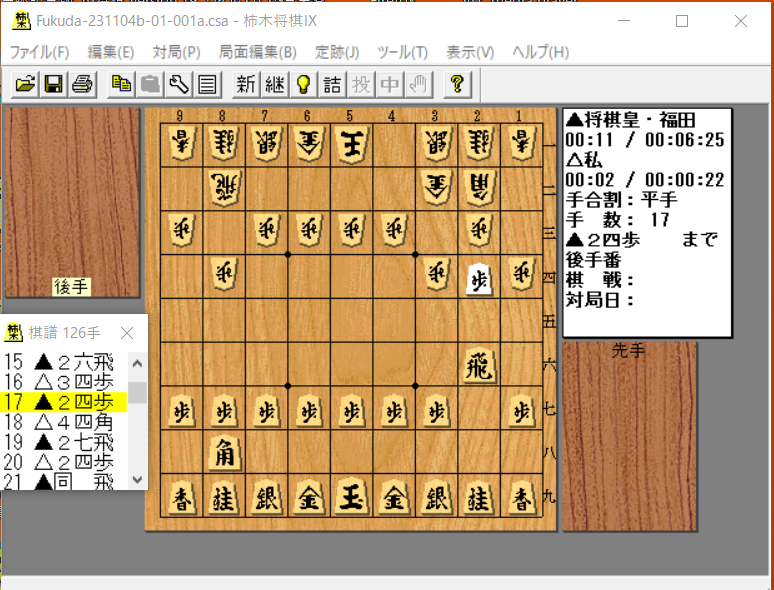Open the 編集(E) menu
The height and width of the screenshot is (590, 774).
click(x=111, y=52)
